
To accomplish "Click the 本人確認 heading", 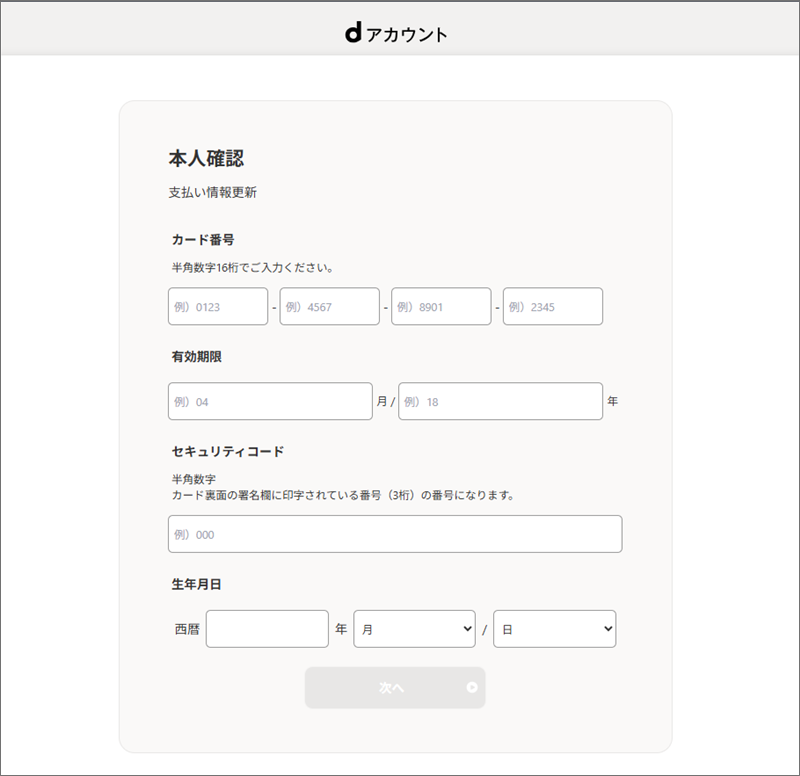I will (206, 158).
